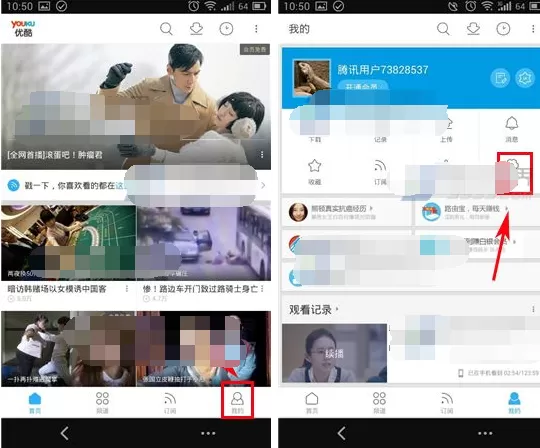
Task: Select 首页 home tab on left screen
Action: tap(35, 403)
